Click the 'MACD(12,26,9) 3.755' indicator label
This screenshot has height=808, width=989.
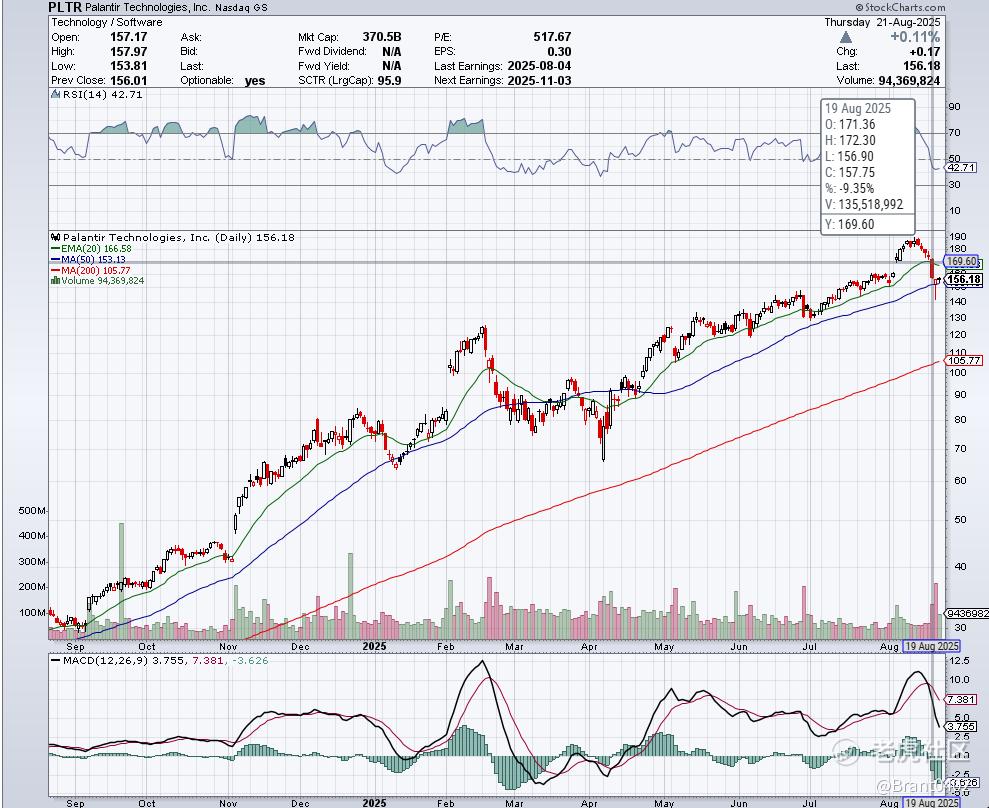coord(124,660)
